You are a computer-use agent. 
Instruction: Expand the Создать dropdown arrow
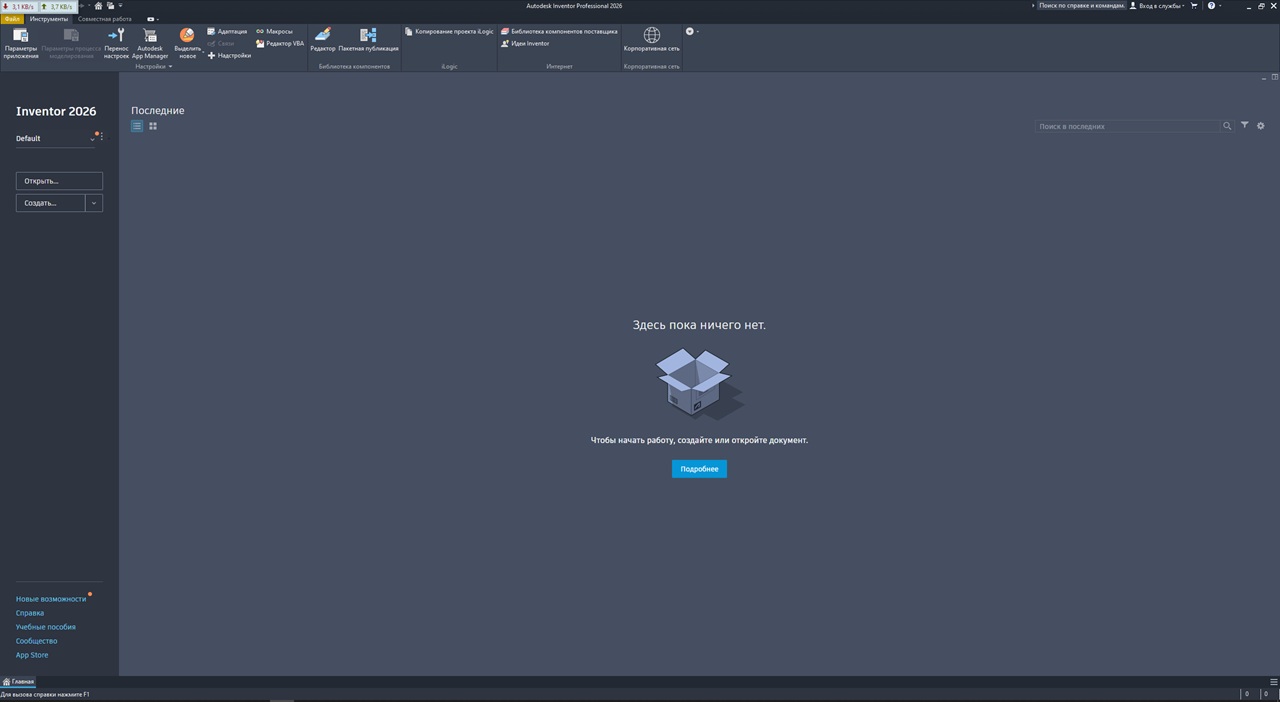94,203
